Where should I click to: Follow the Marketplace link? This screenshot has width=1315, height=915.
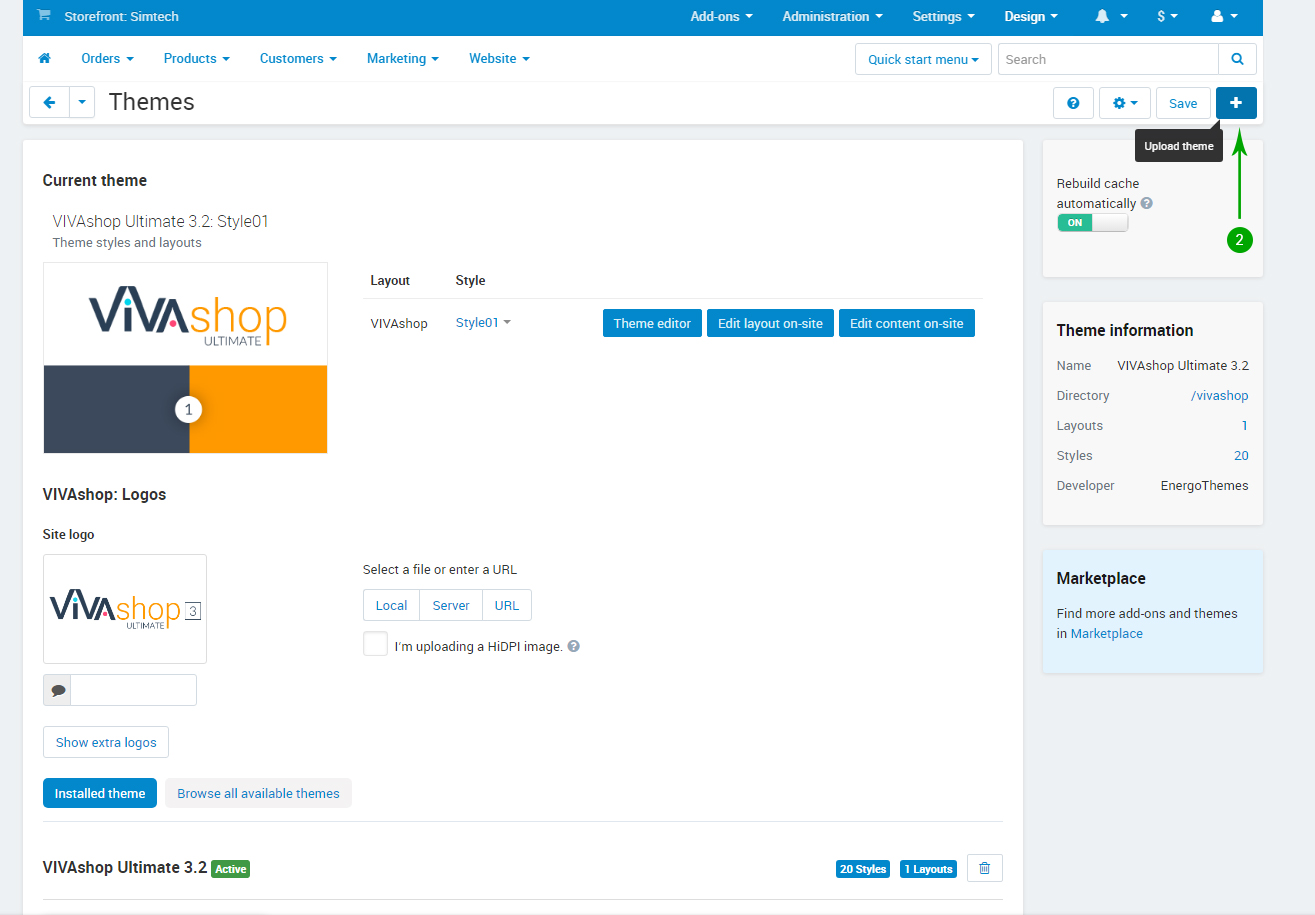pyautogui.click(x=1106, y=634)
